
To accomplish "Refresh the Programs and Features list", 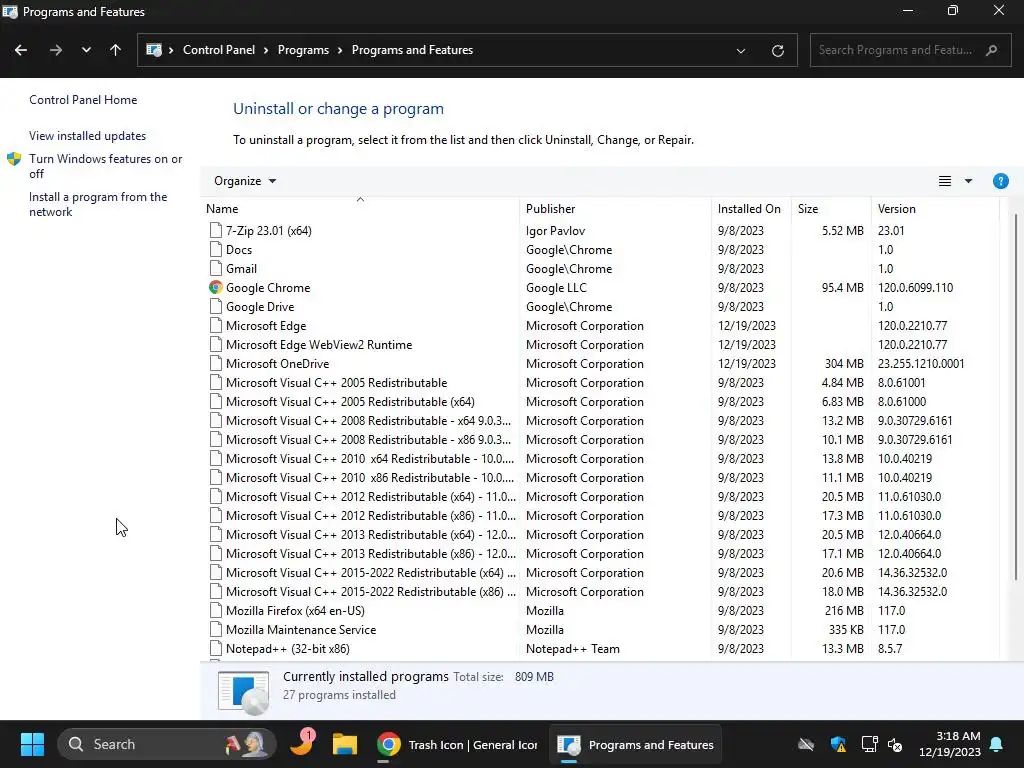I will point(777,50).
